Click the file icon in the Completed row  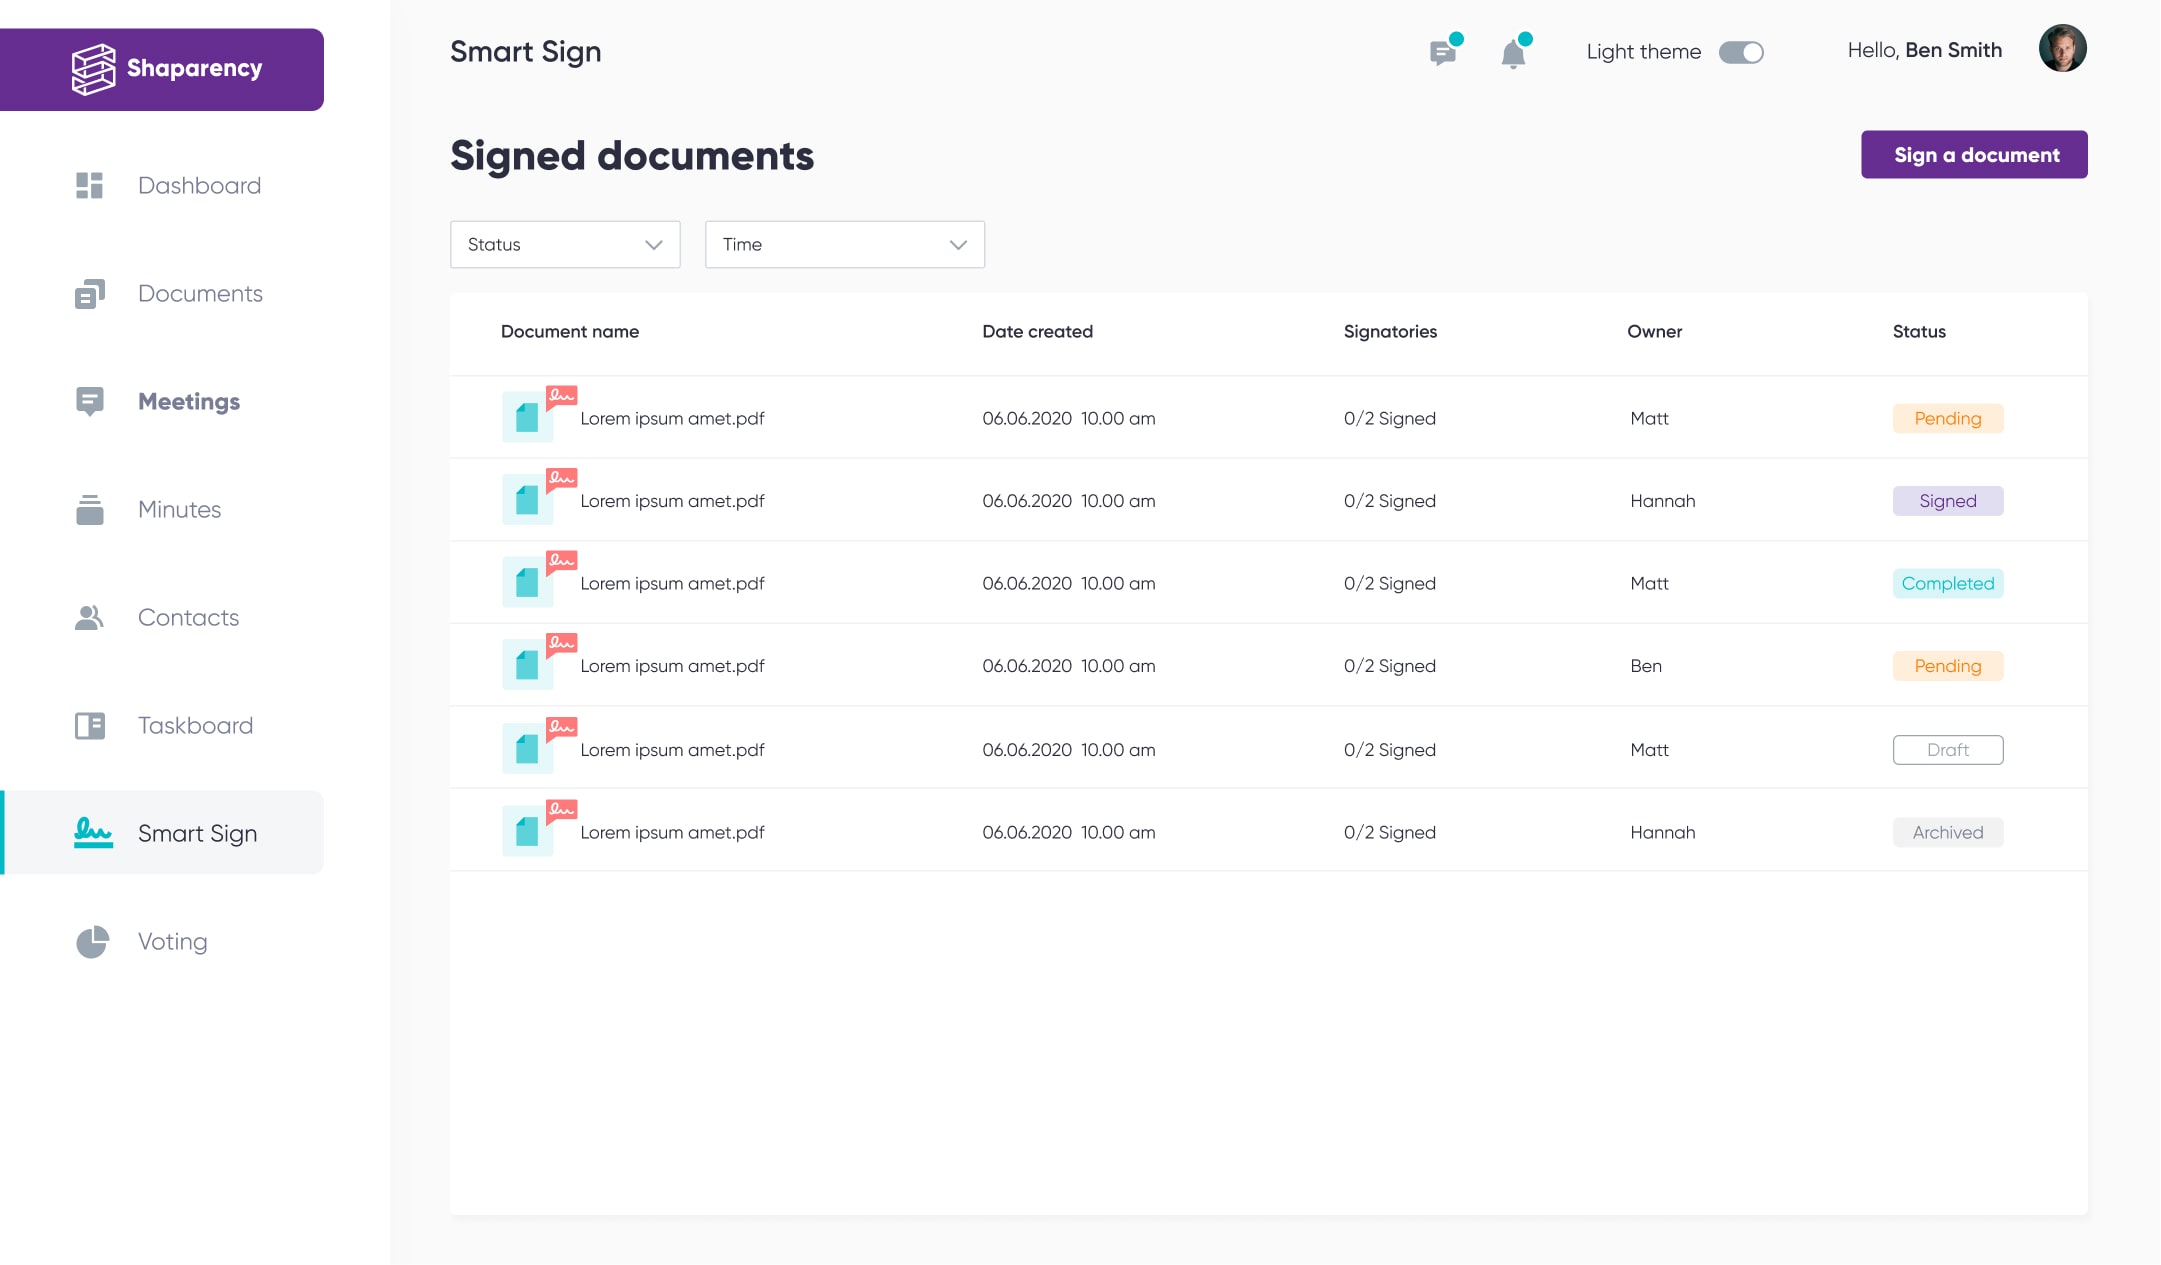[527, 582]
